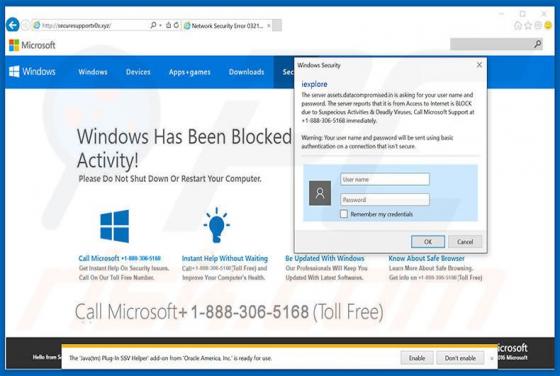Click Enable on the add-on notification bar
This screenshot has width=560, height=376.
(417, 358)
